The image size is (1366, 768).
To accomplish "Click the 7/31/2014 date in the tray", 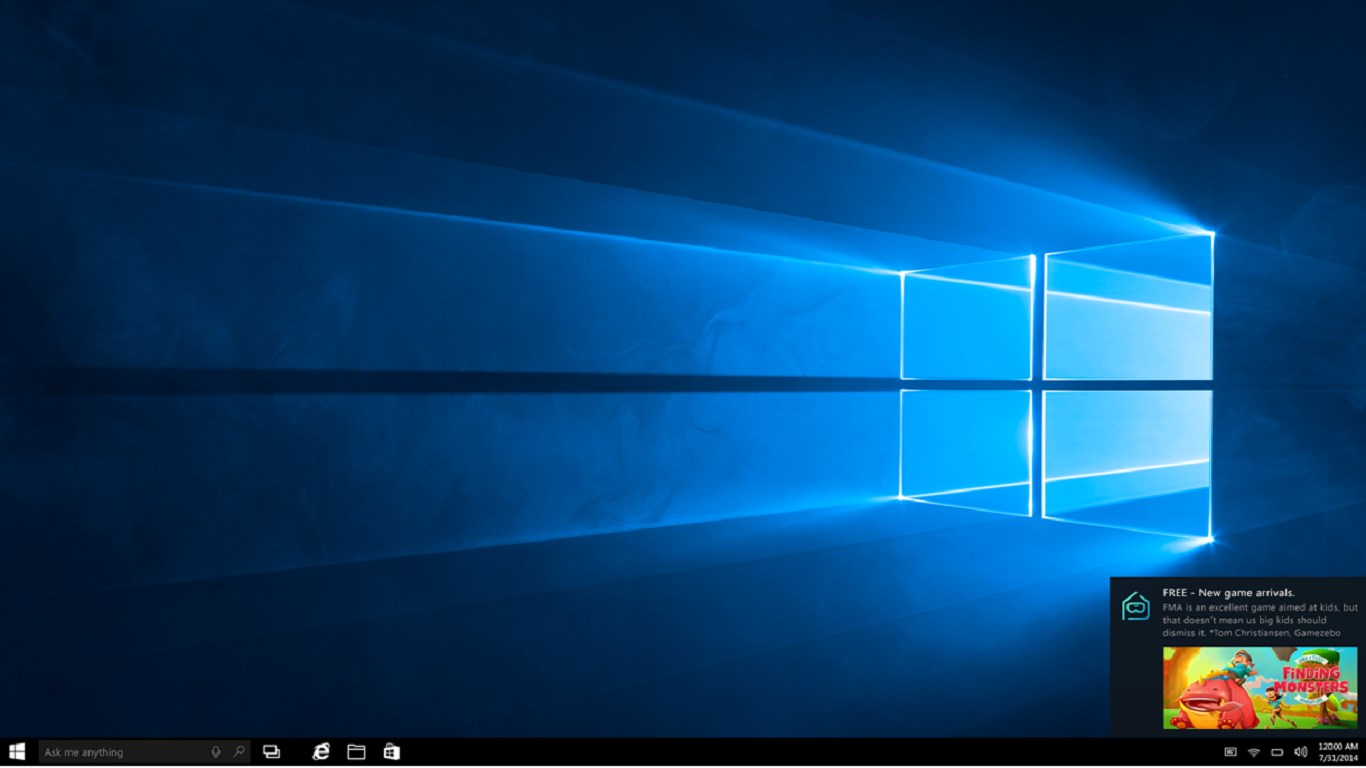I will (x=1338, y=758).
